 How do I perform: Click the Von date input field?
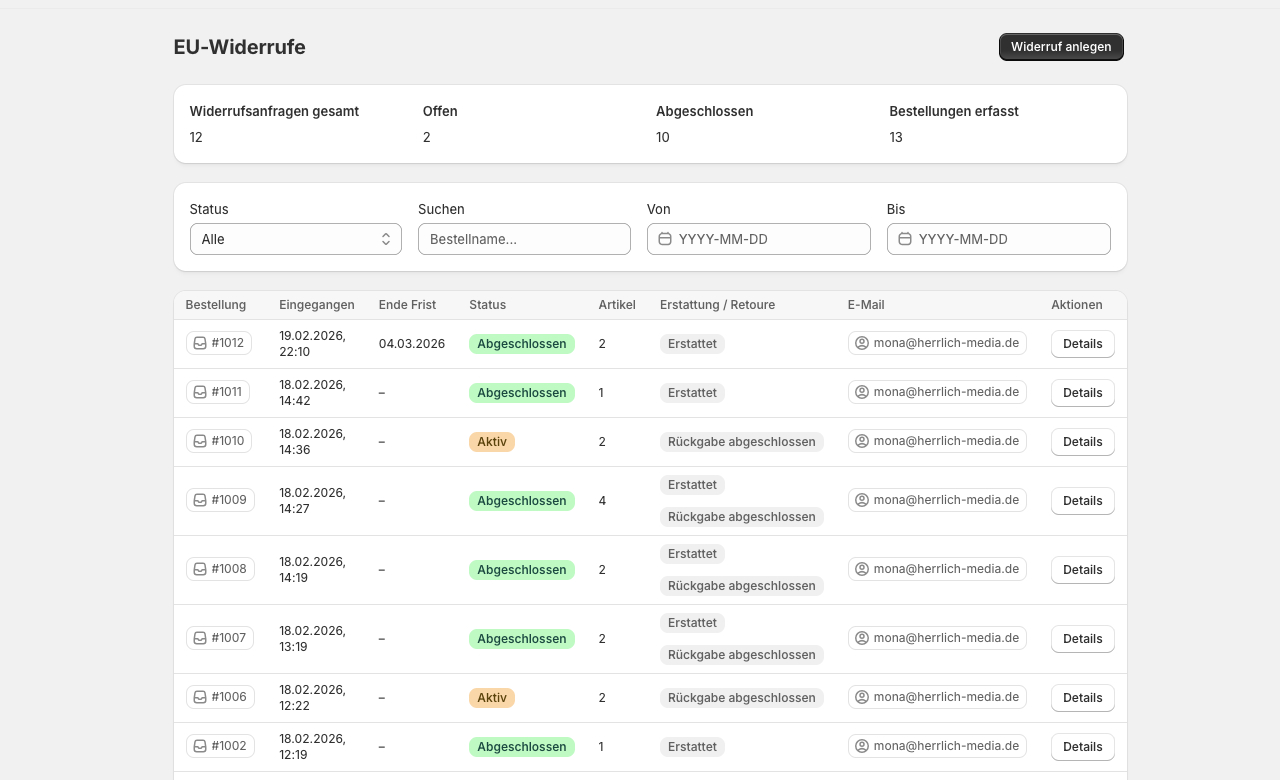click(x=770, y=239)
